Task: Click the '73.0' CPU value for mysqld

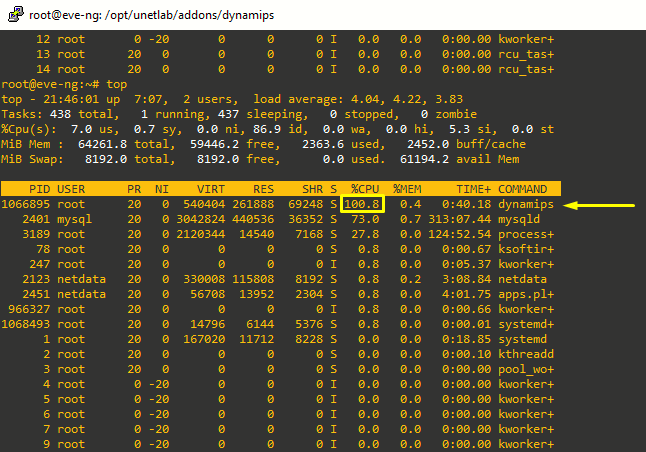Action: click(365, 219)
